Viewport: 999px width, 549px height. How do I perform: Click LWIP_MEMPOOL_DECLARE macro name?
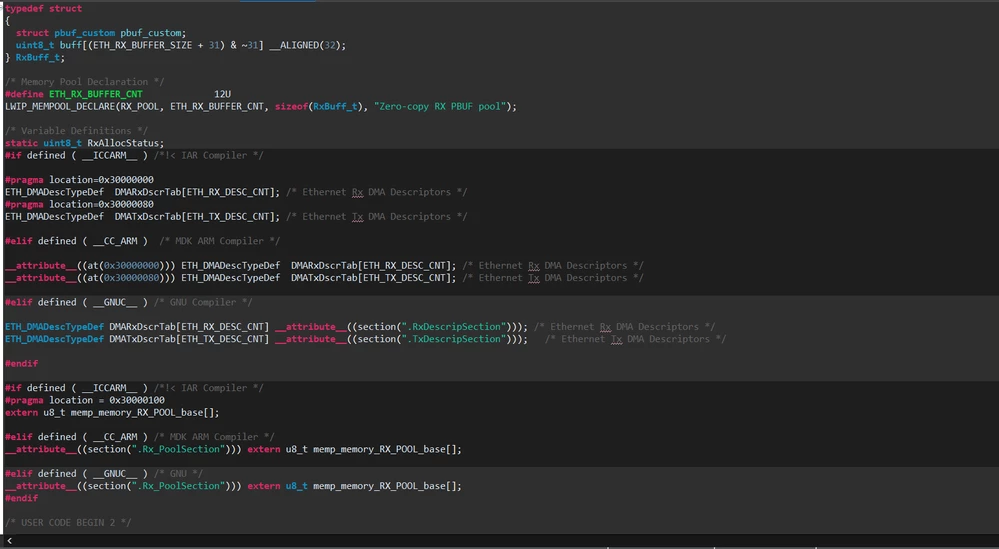(x=60, y=106)
